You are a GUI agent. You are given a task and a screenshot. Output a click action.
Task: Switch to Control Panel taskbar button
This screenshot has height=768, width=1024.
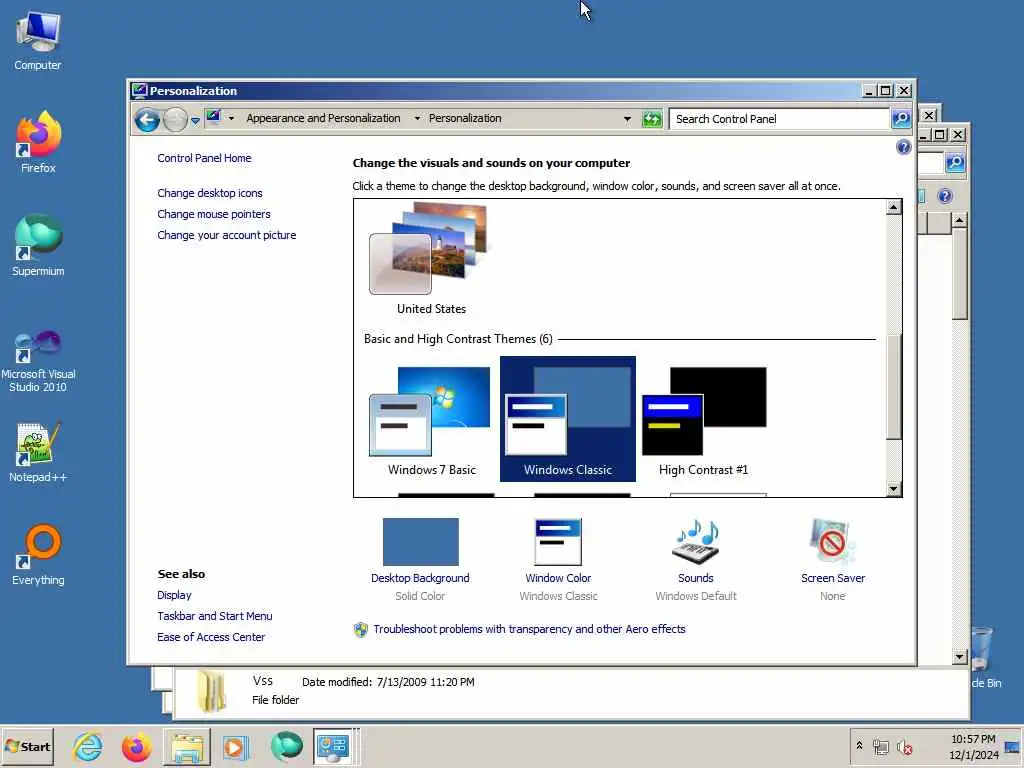point(336,746)
